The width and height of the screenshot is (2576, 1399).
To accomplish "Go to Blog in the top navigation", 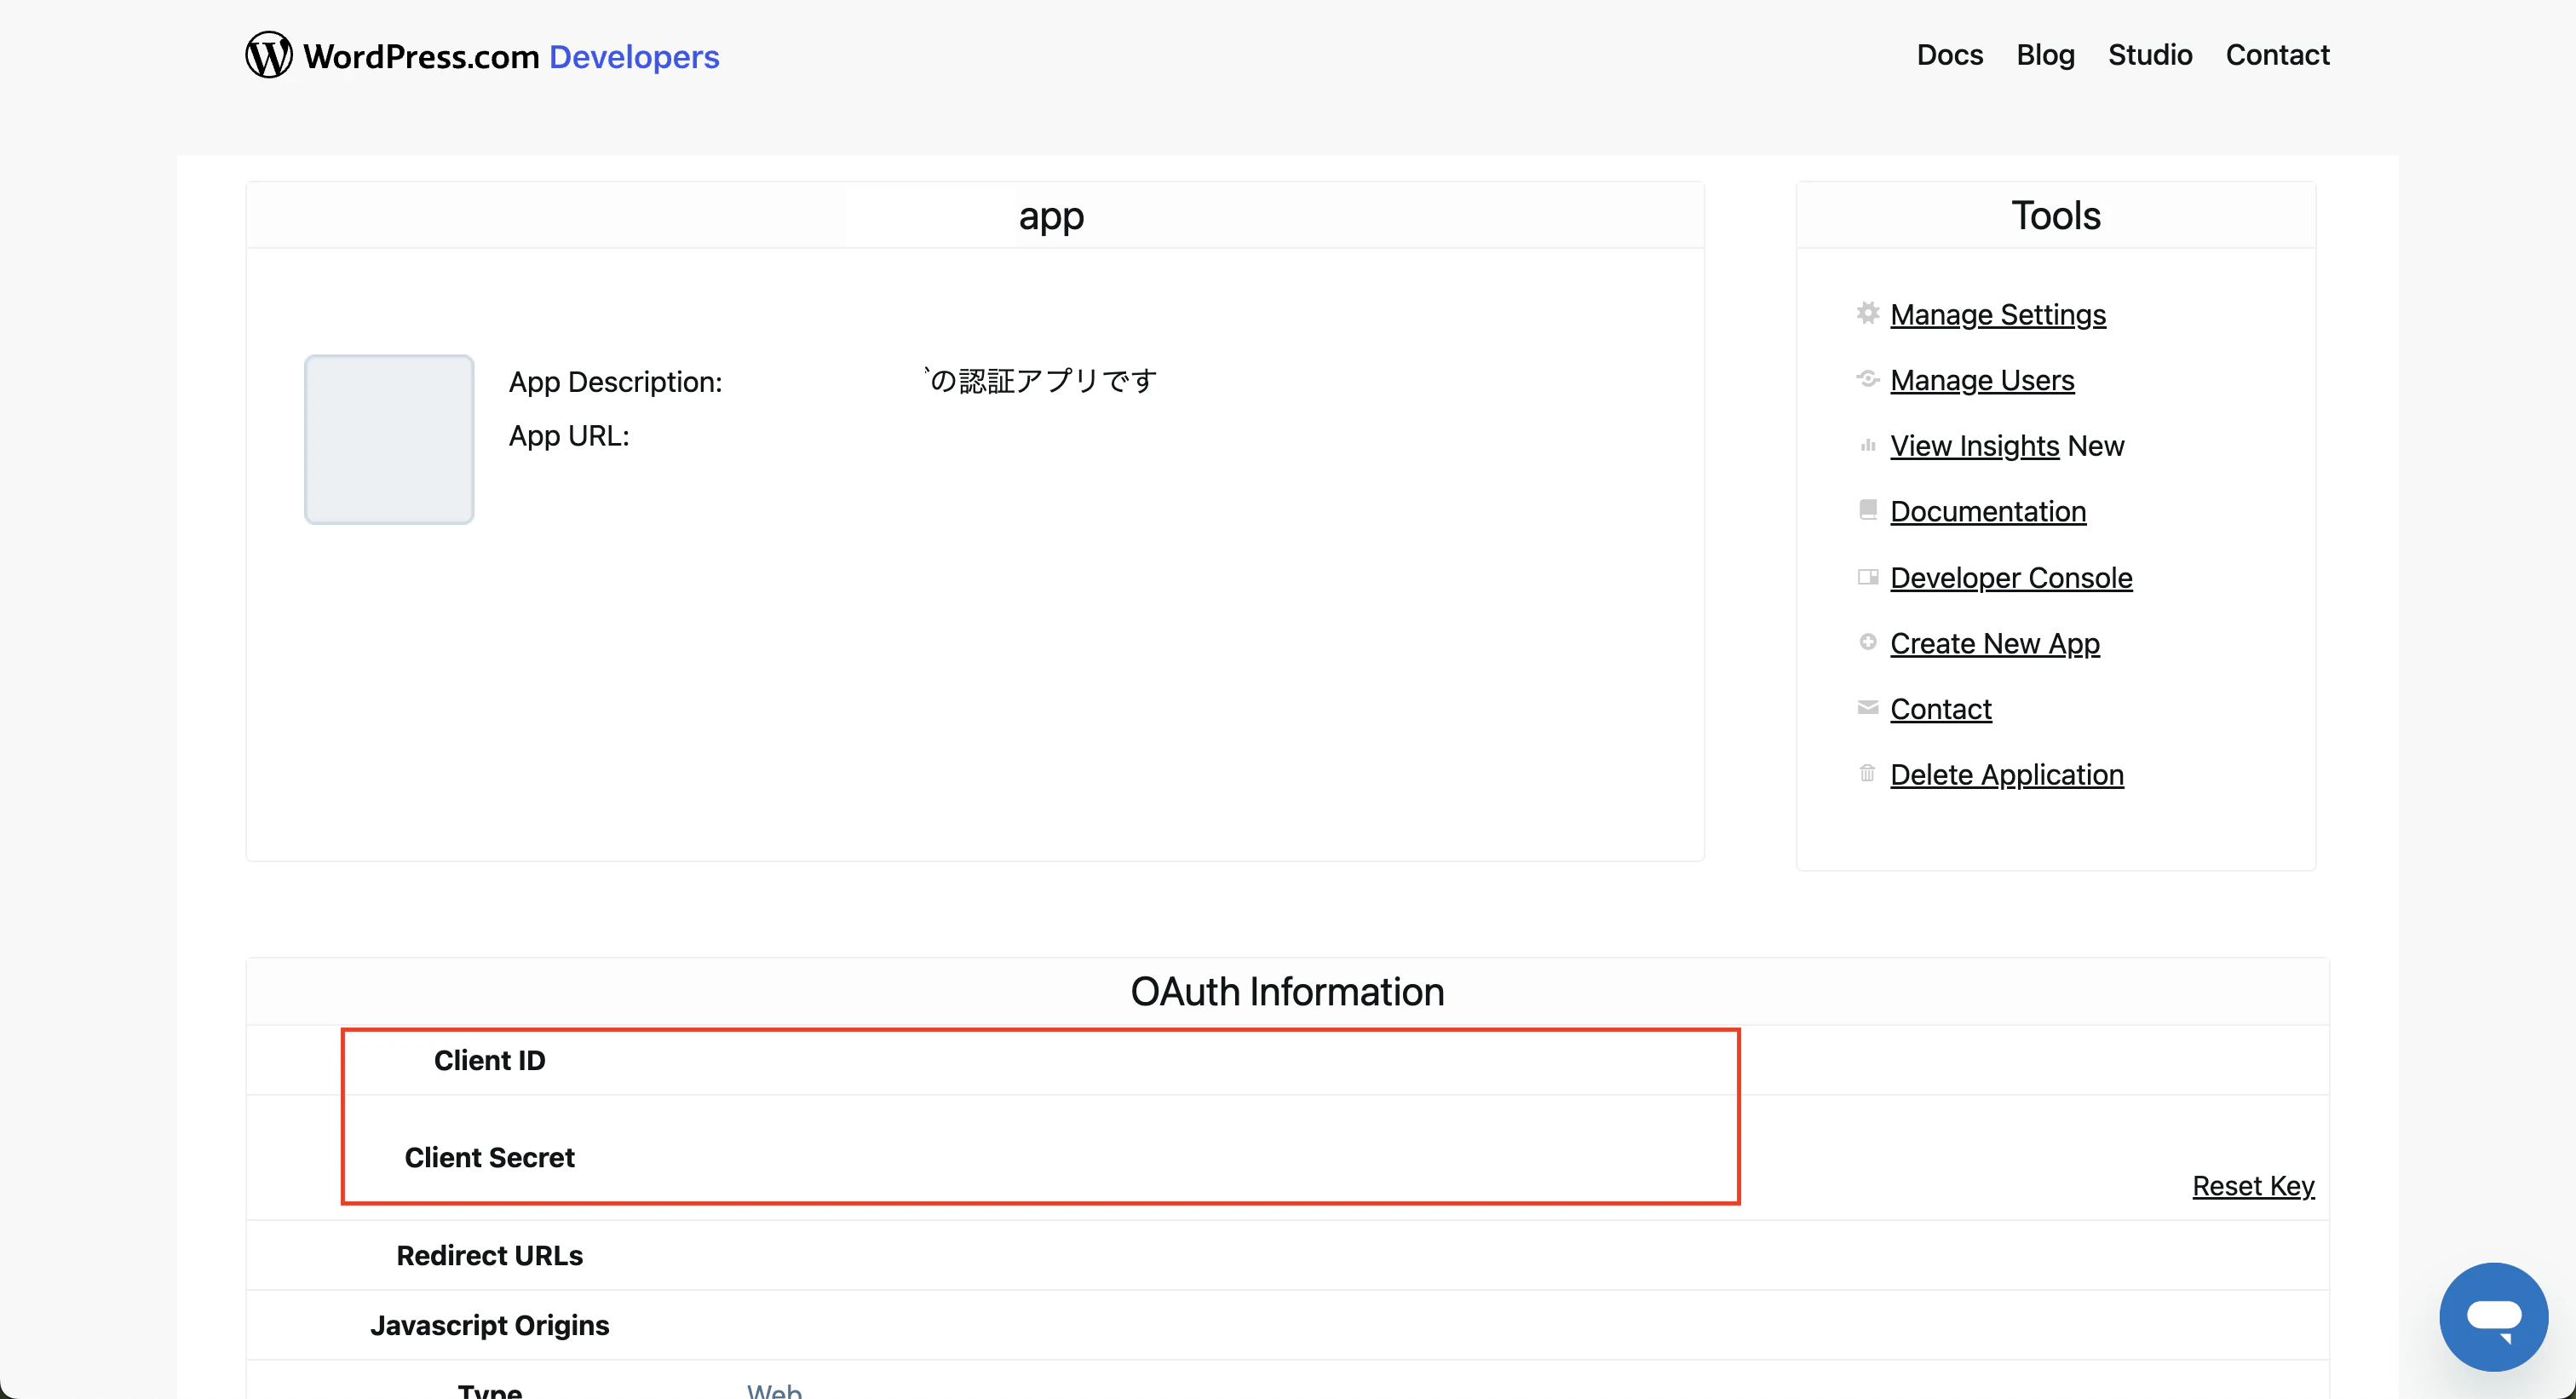I will coord(2045,55).
